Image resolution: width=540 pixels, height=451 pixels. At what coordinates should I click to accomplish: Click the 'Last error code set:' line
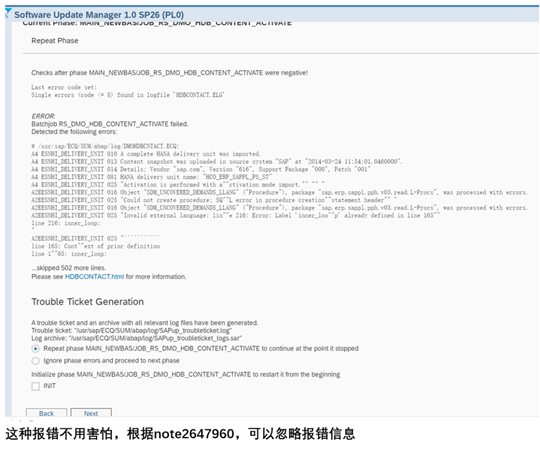(64, 87)
